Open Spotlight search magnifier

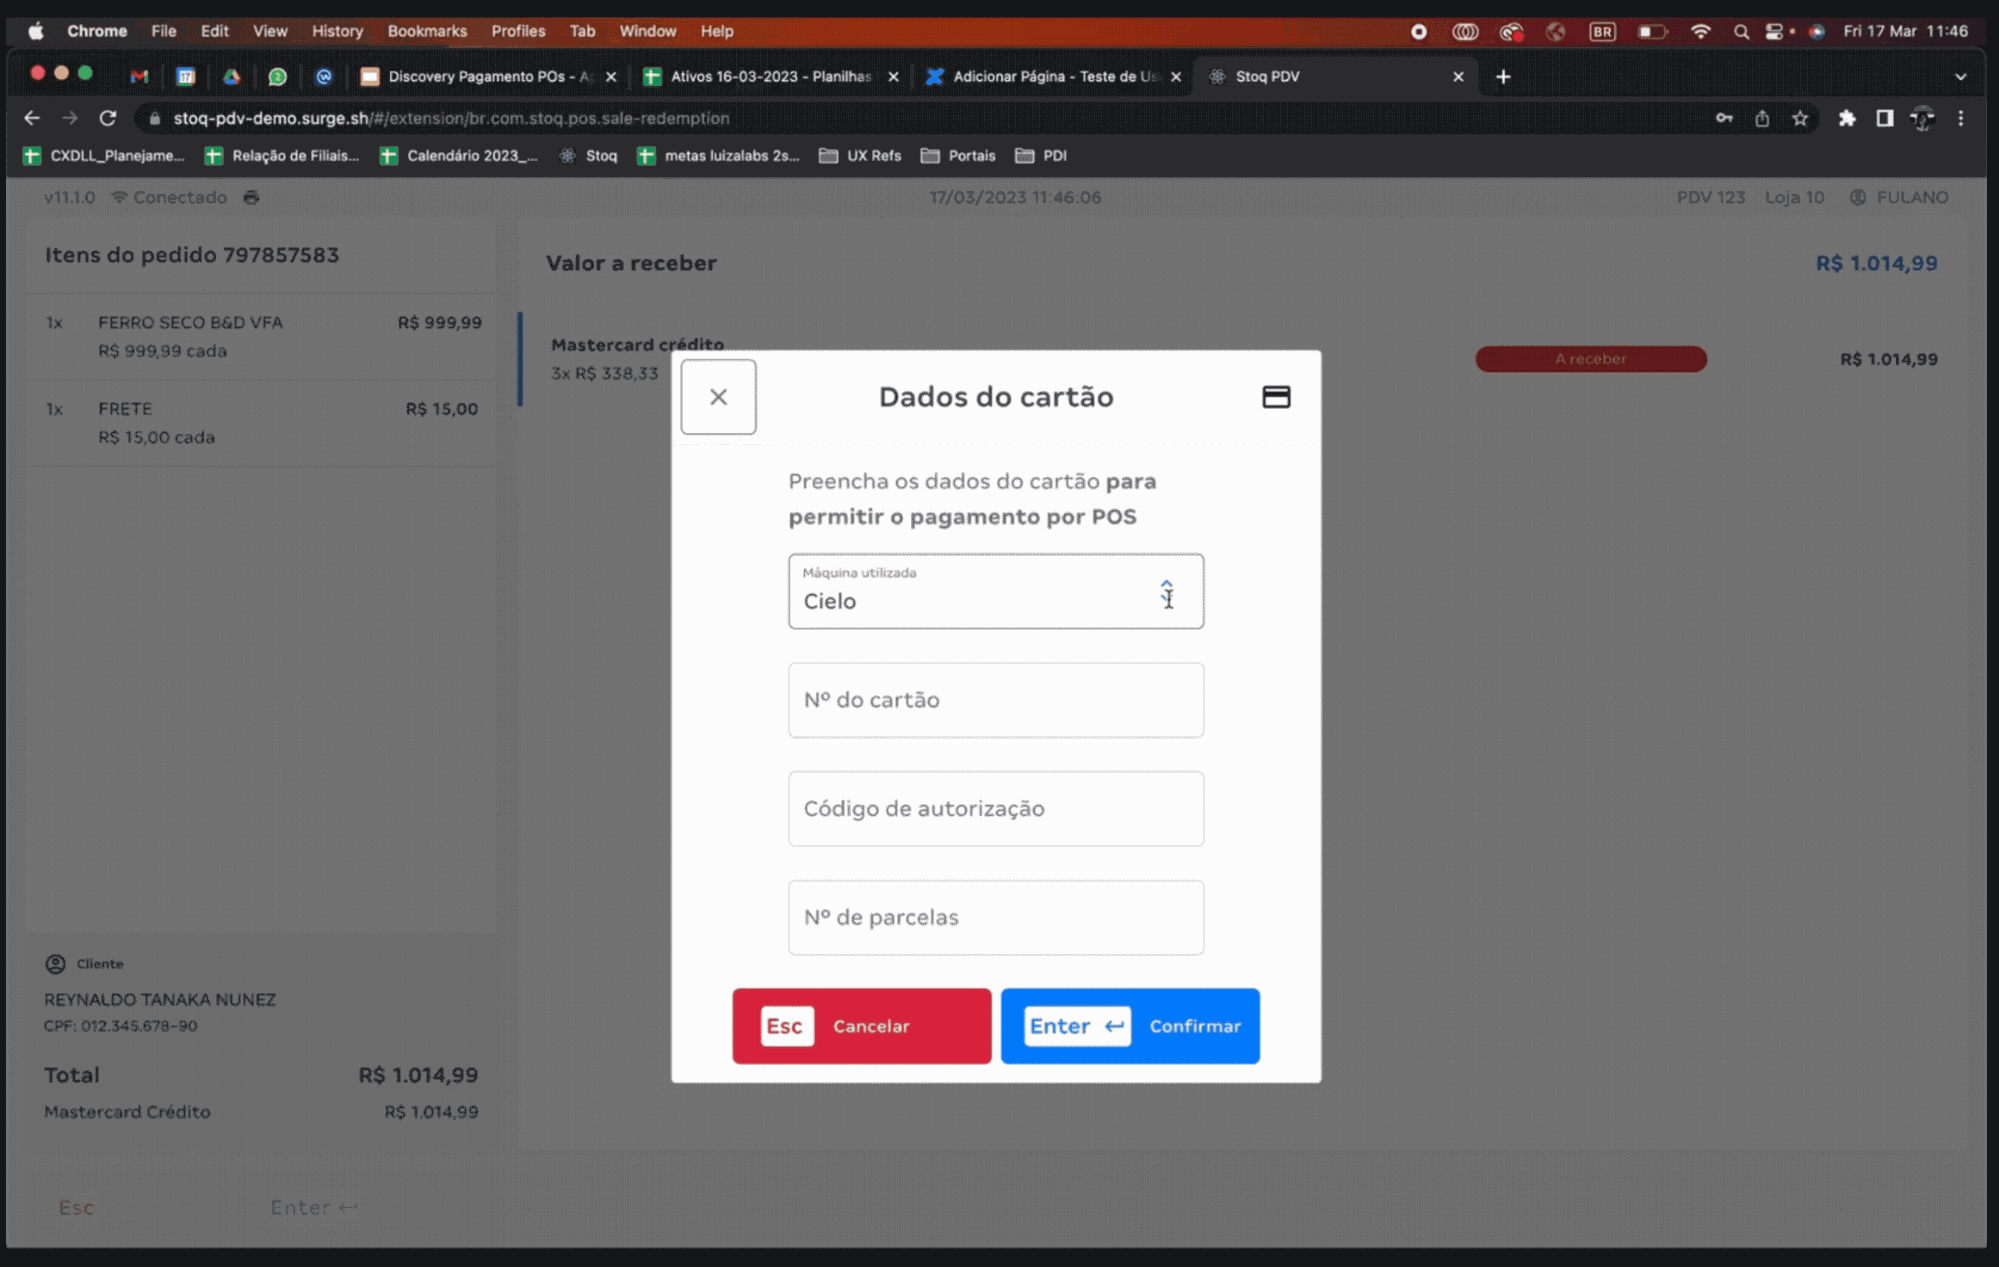coord(1741,31)
